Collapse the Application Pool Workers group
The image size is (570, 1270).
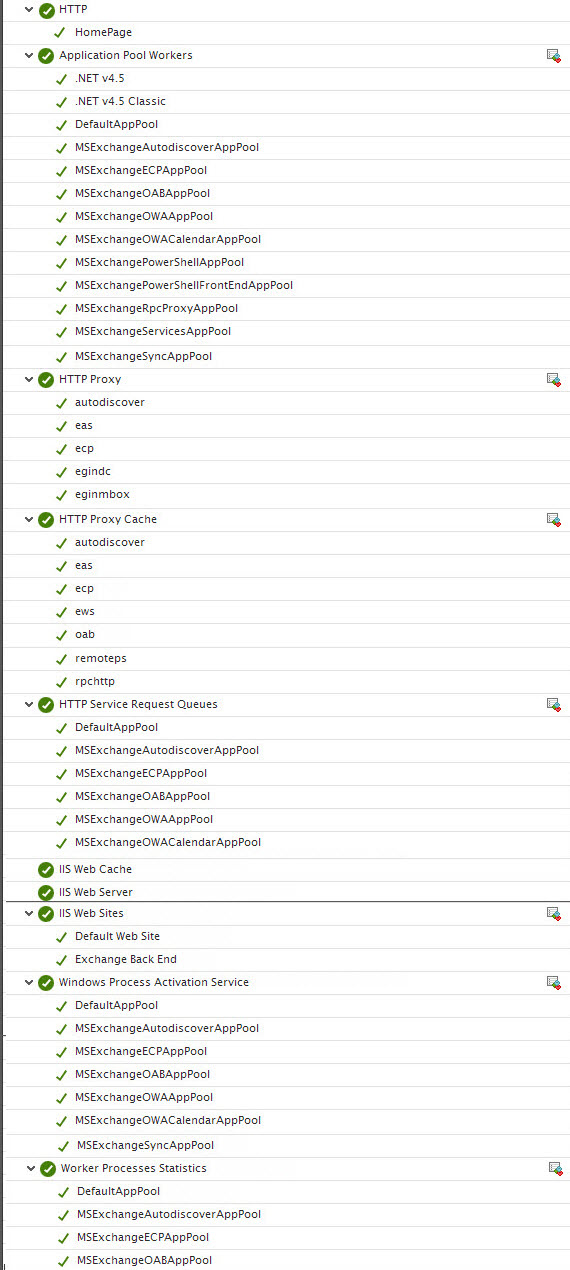[x=29, y=56]
